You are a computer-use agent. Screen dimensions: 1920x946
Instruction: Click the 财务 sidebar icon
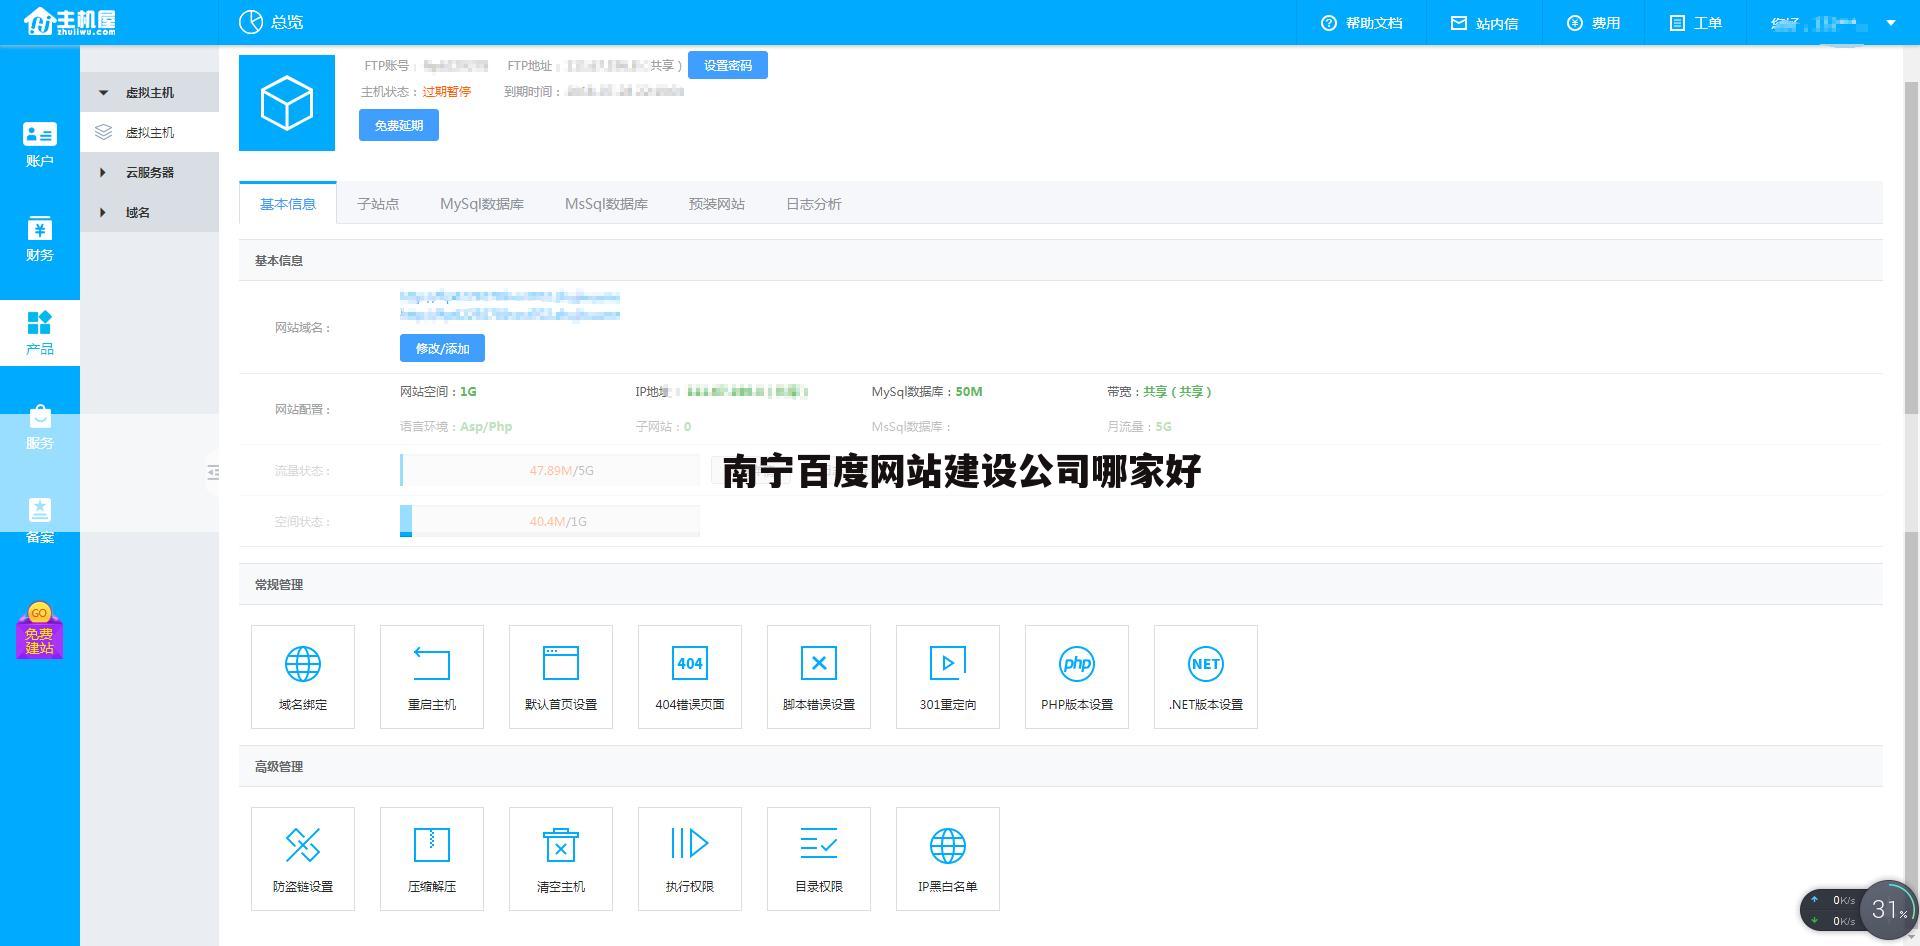coord(39,240)
